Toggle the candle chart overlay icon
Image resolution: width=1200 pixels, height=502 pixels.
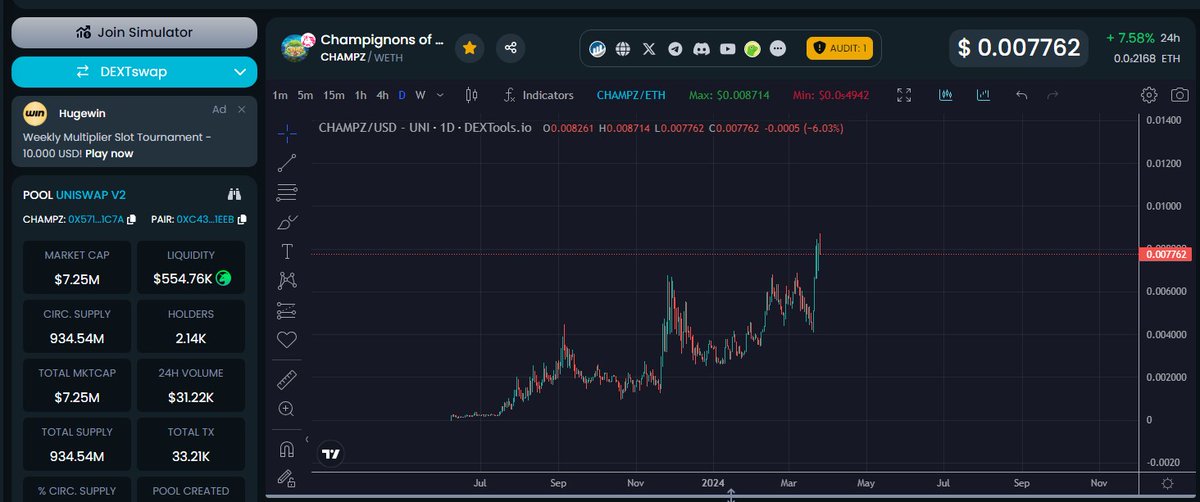945,95
